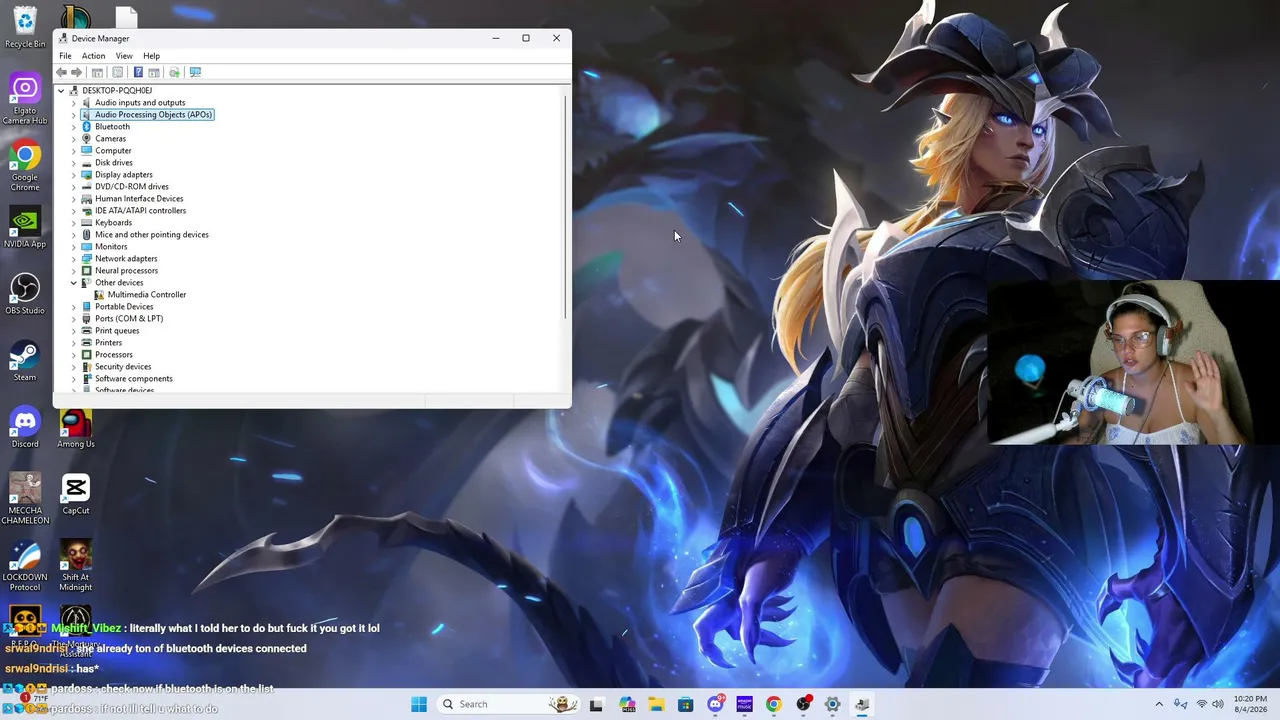The image size is (1280, 720).
Task: Click the Forward arrow in Device Manager toolbar
Action: 76,72
